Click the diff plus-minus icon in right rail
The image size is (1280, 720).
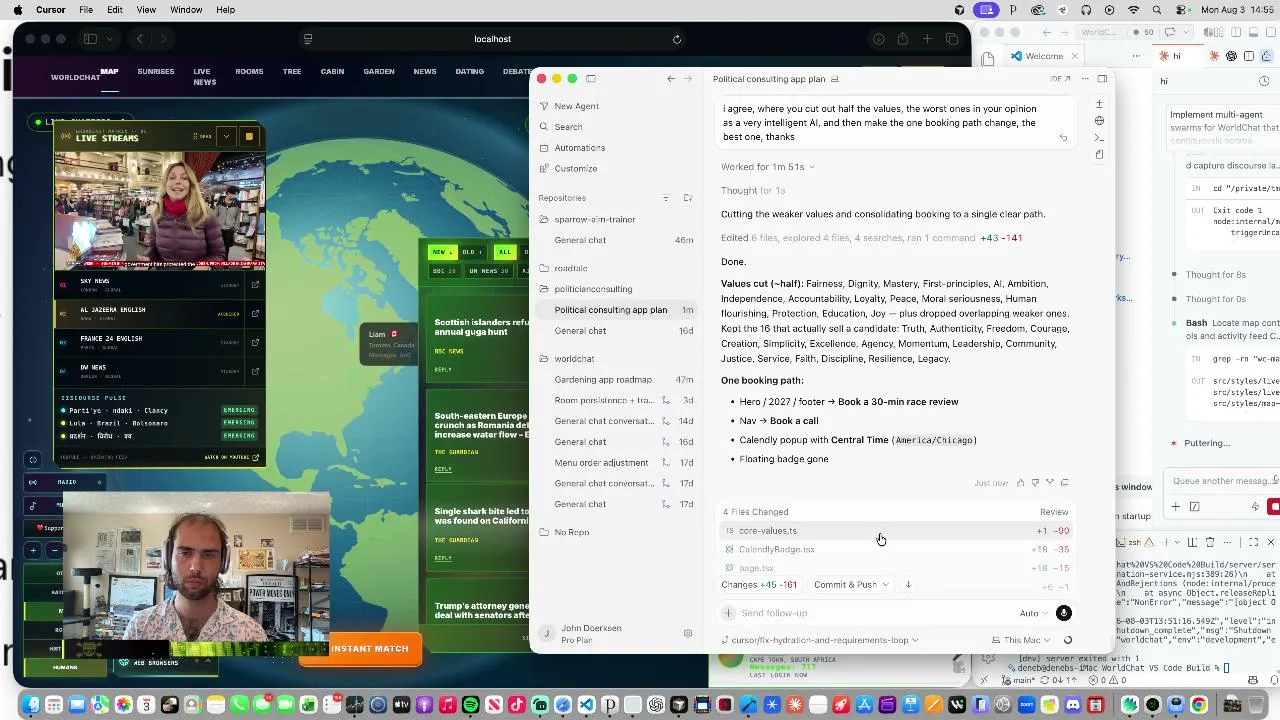point(1099,104)
